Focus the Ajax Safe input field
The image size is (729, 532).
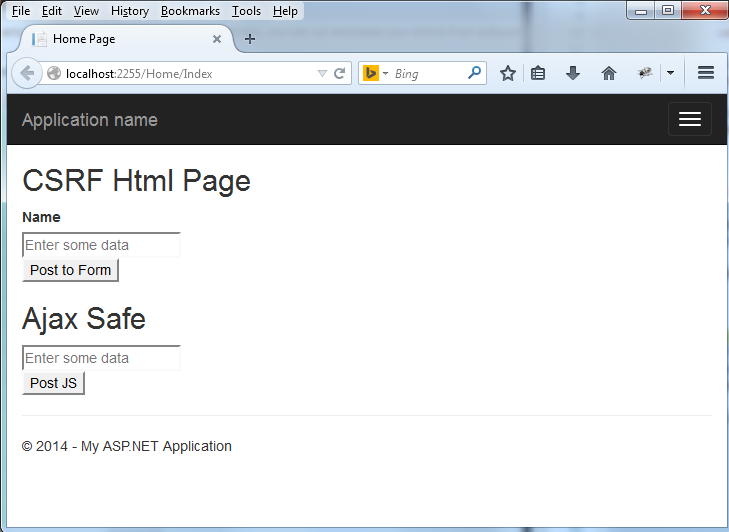(101, 358)
